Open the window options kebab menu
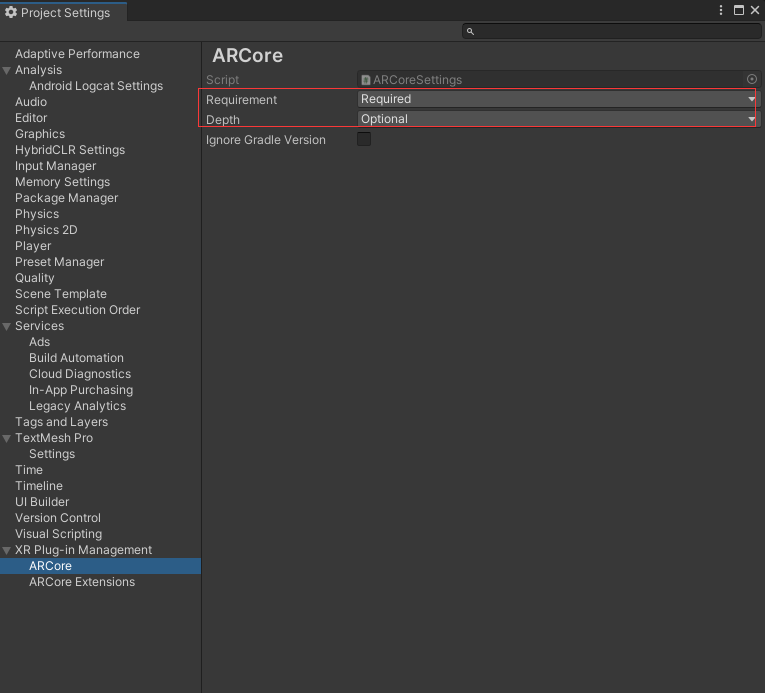Image resolution: width=765 pixels, height=693 pixels. 721,10
